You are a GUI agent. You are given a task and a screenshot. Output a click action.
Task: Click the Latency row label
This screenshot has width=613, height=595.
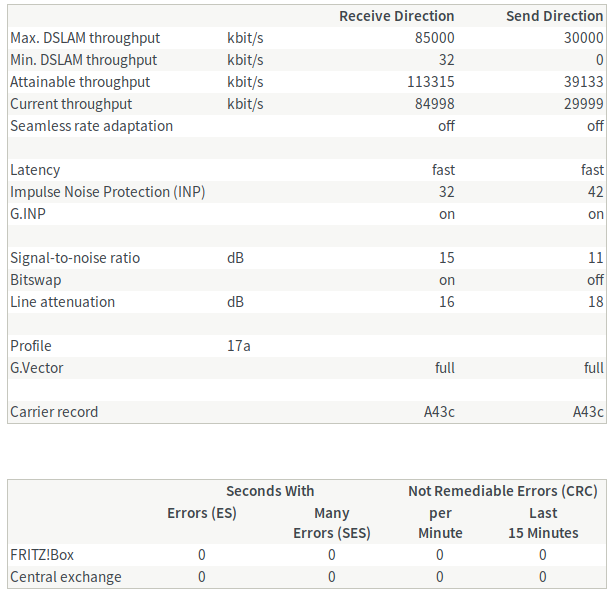(35, 170)
